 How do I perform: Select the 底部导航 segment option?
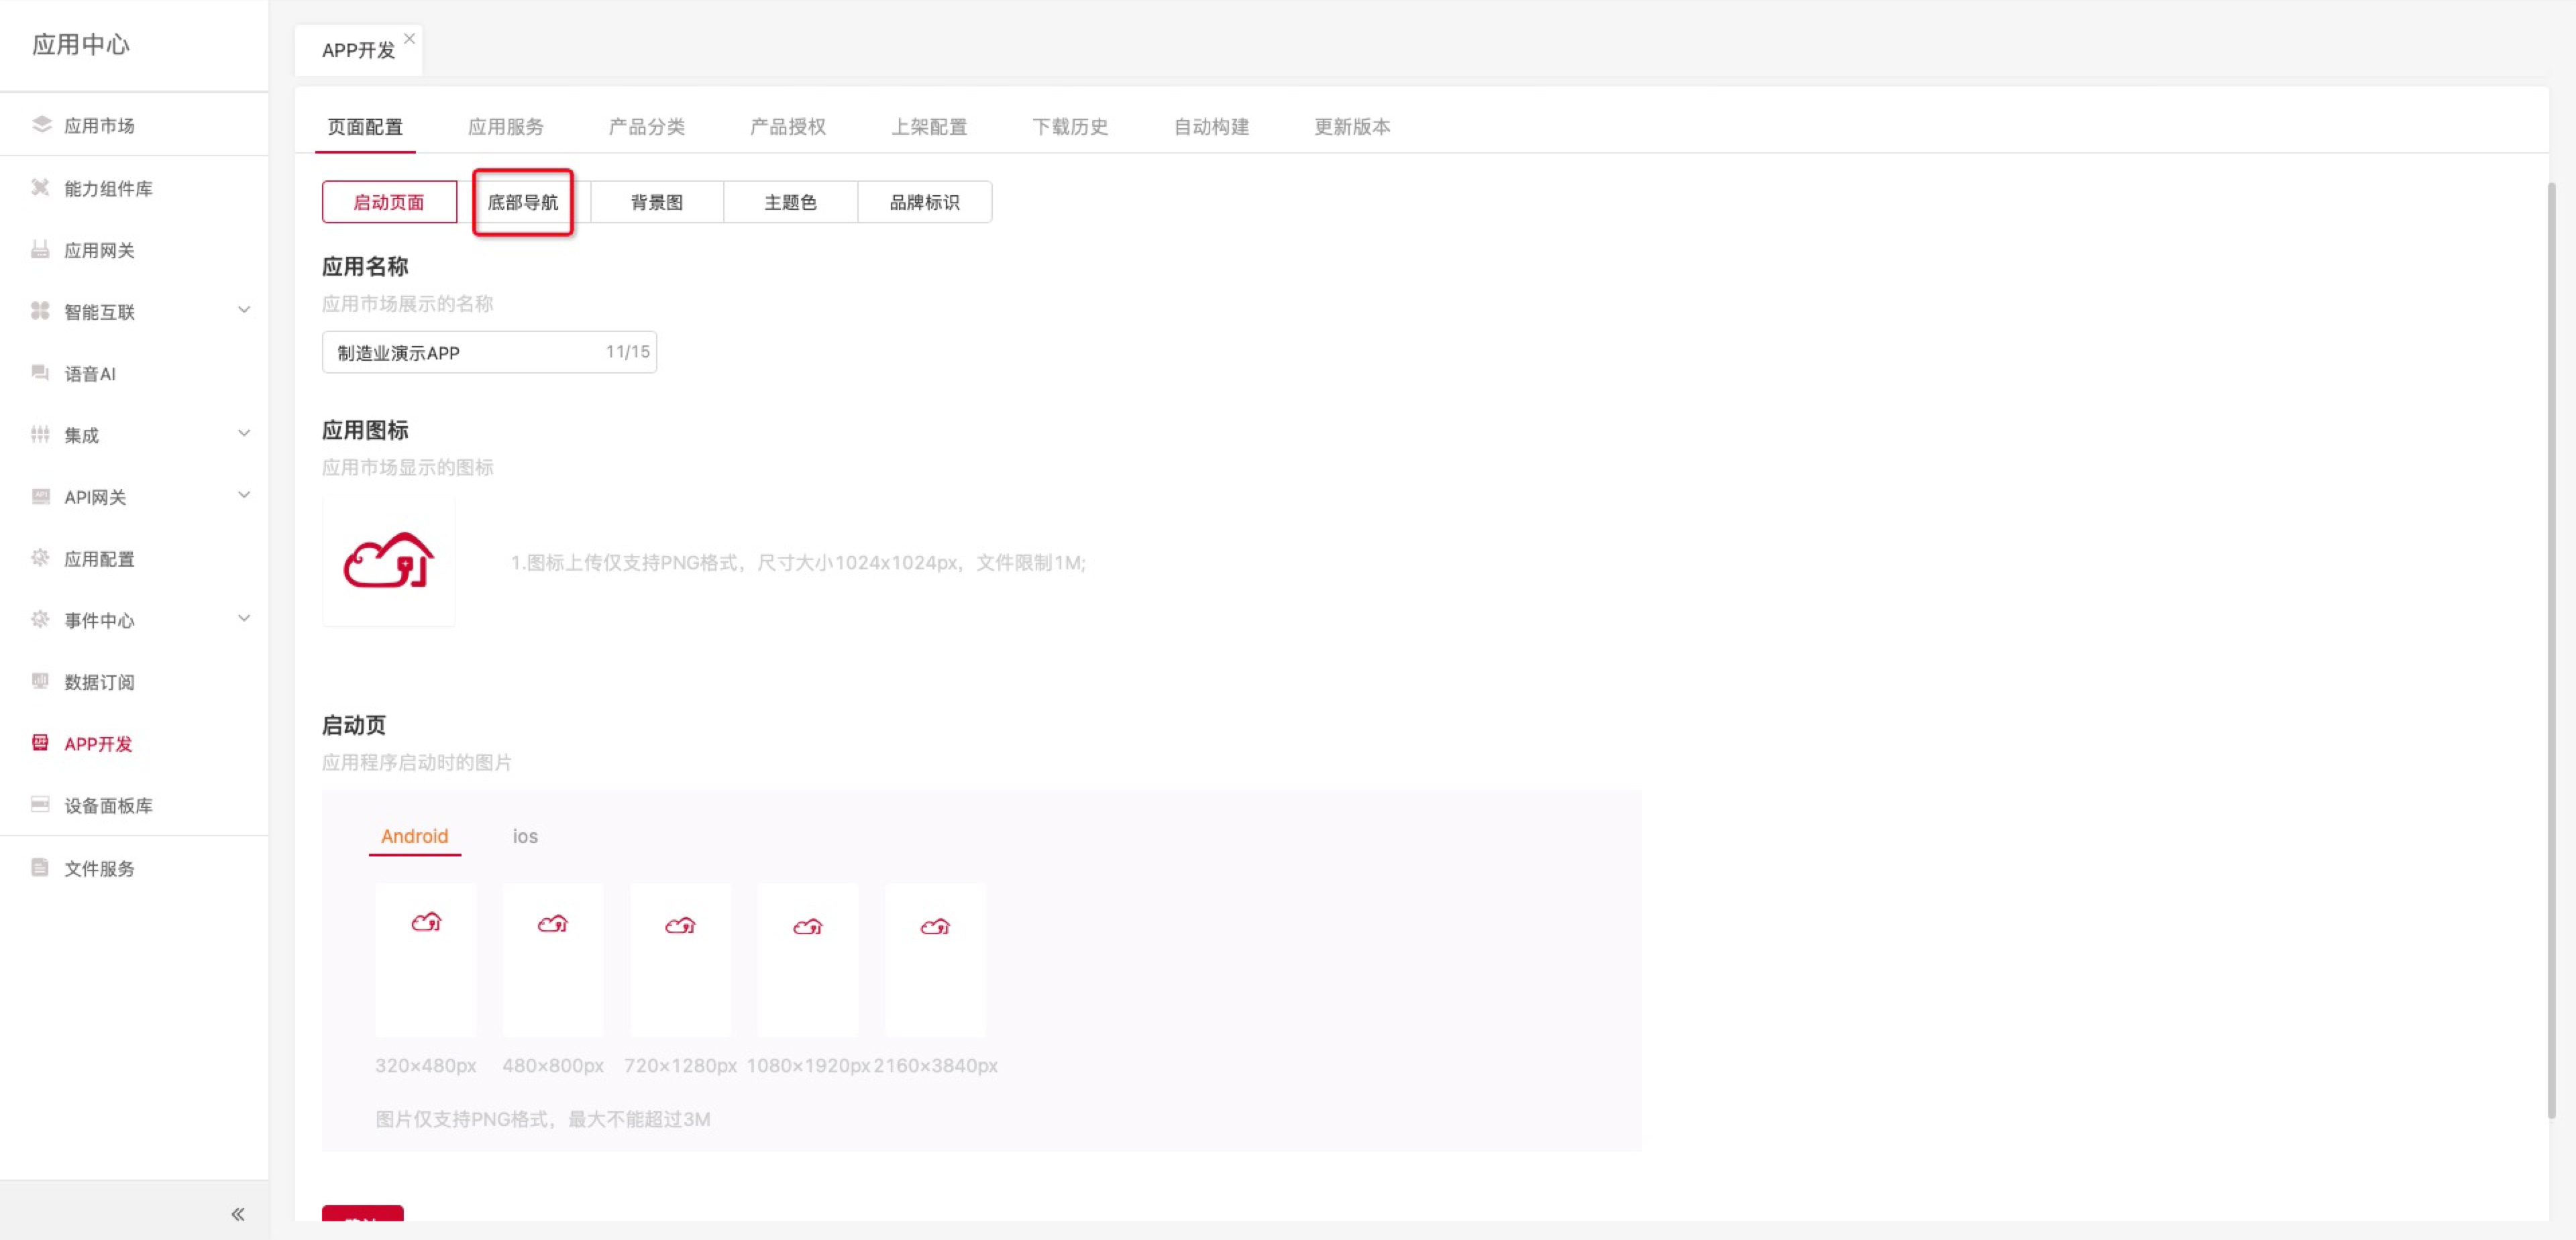pyautogui.click(x=523, y=202)
